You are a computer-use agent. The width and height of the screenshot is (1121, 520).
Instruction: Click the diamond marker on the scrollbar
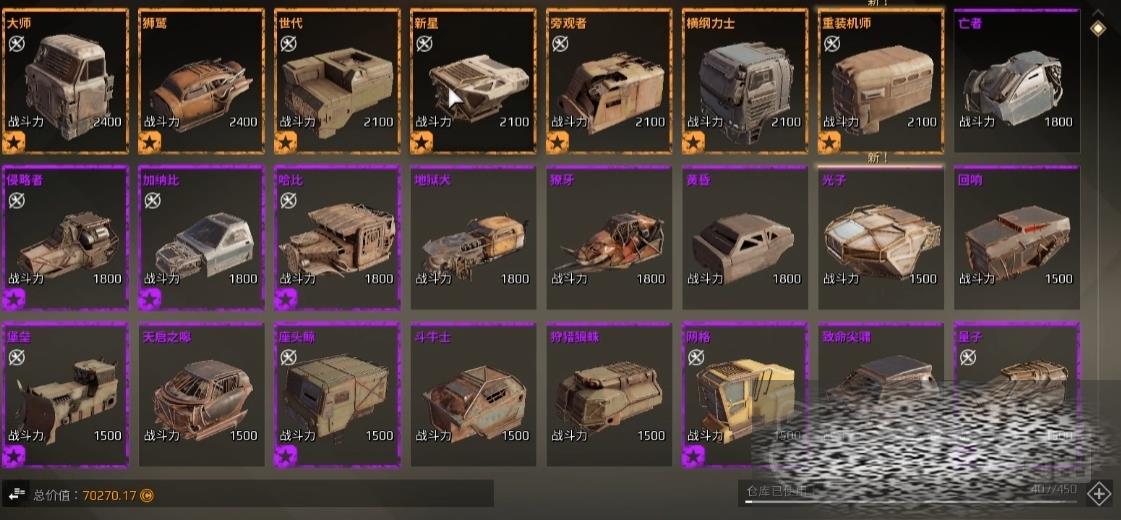tap(1097, 28)
